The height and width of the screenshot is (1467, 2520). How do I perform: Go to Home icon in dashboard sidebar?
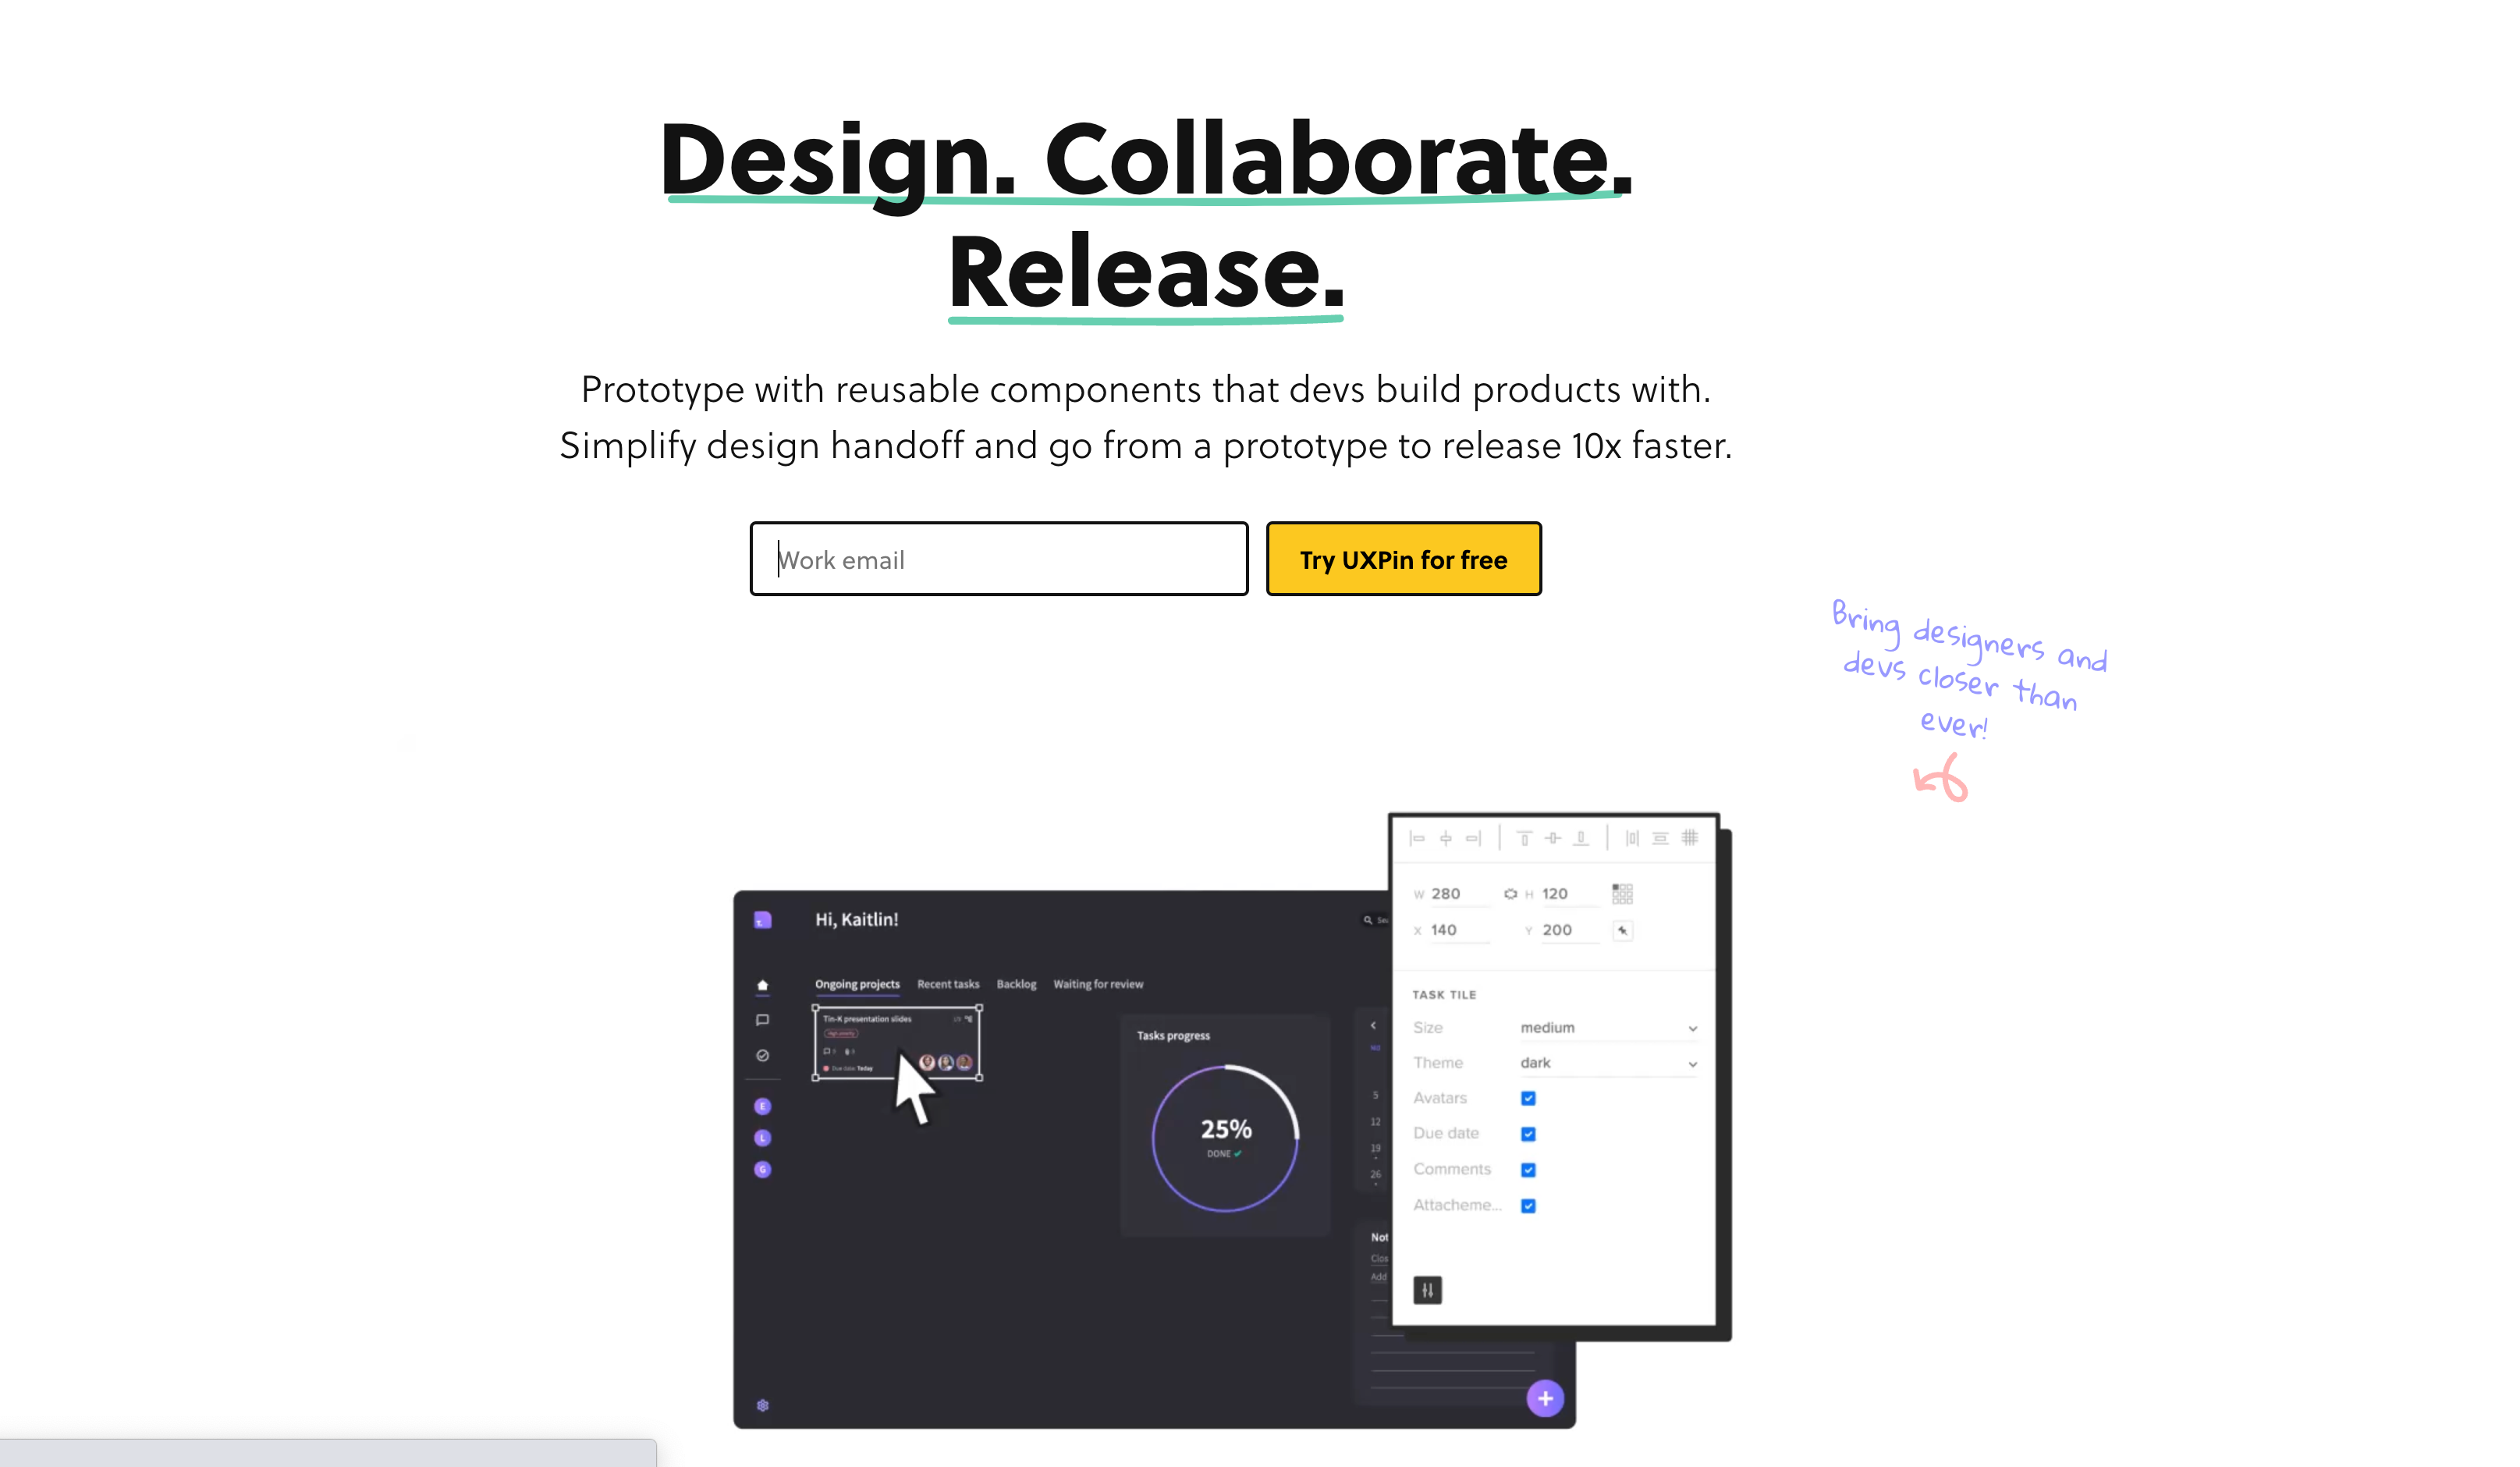[x=762, y=986]
